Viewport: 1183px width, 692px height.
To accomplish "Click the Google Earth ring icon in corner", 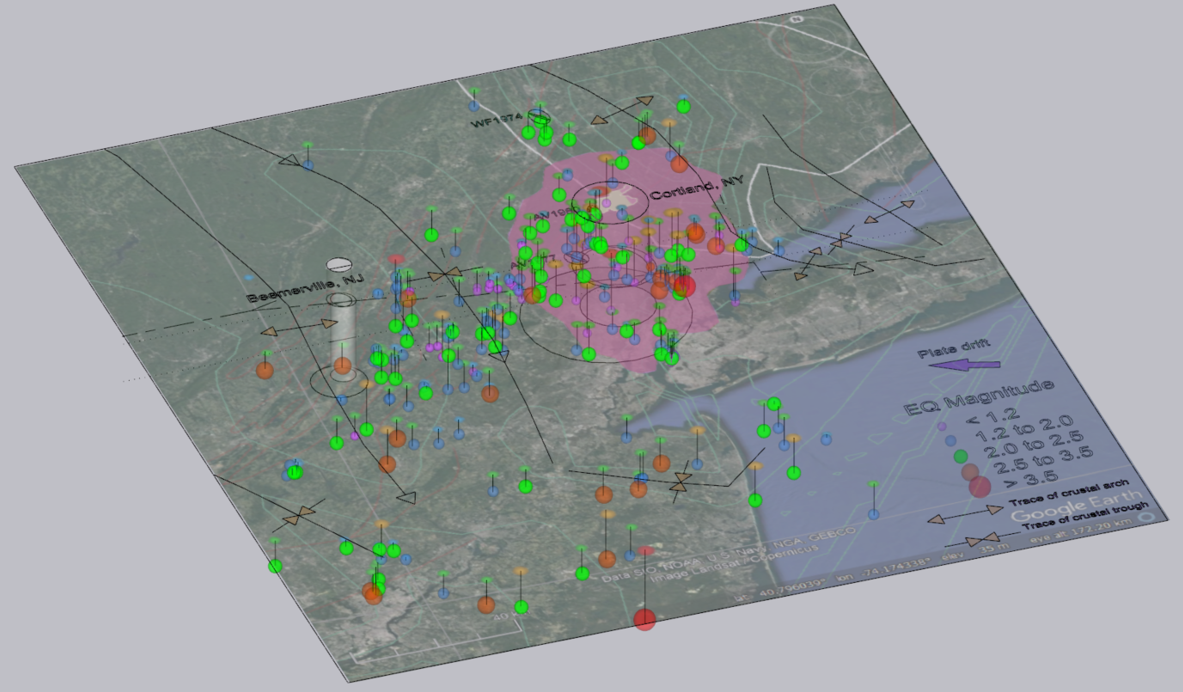I will coord(1145,520).
